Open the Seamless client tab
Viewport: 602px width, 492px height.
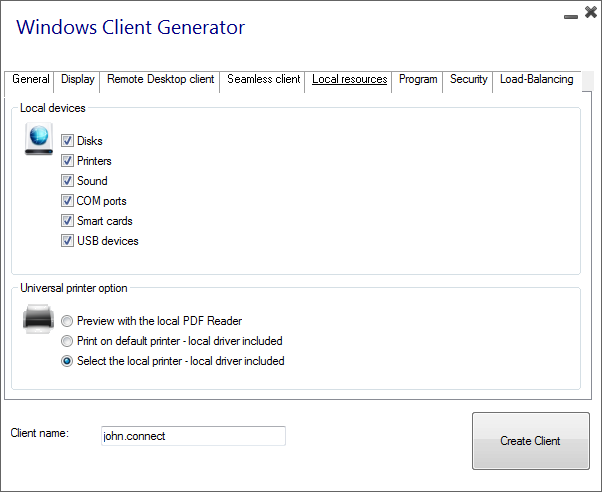(x=263, y=80)
